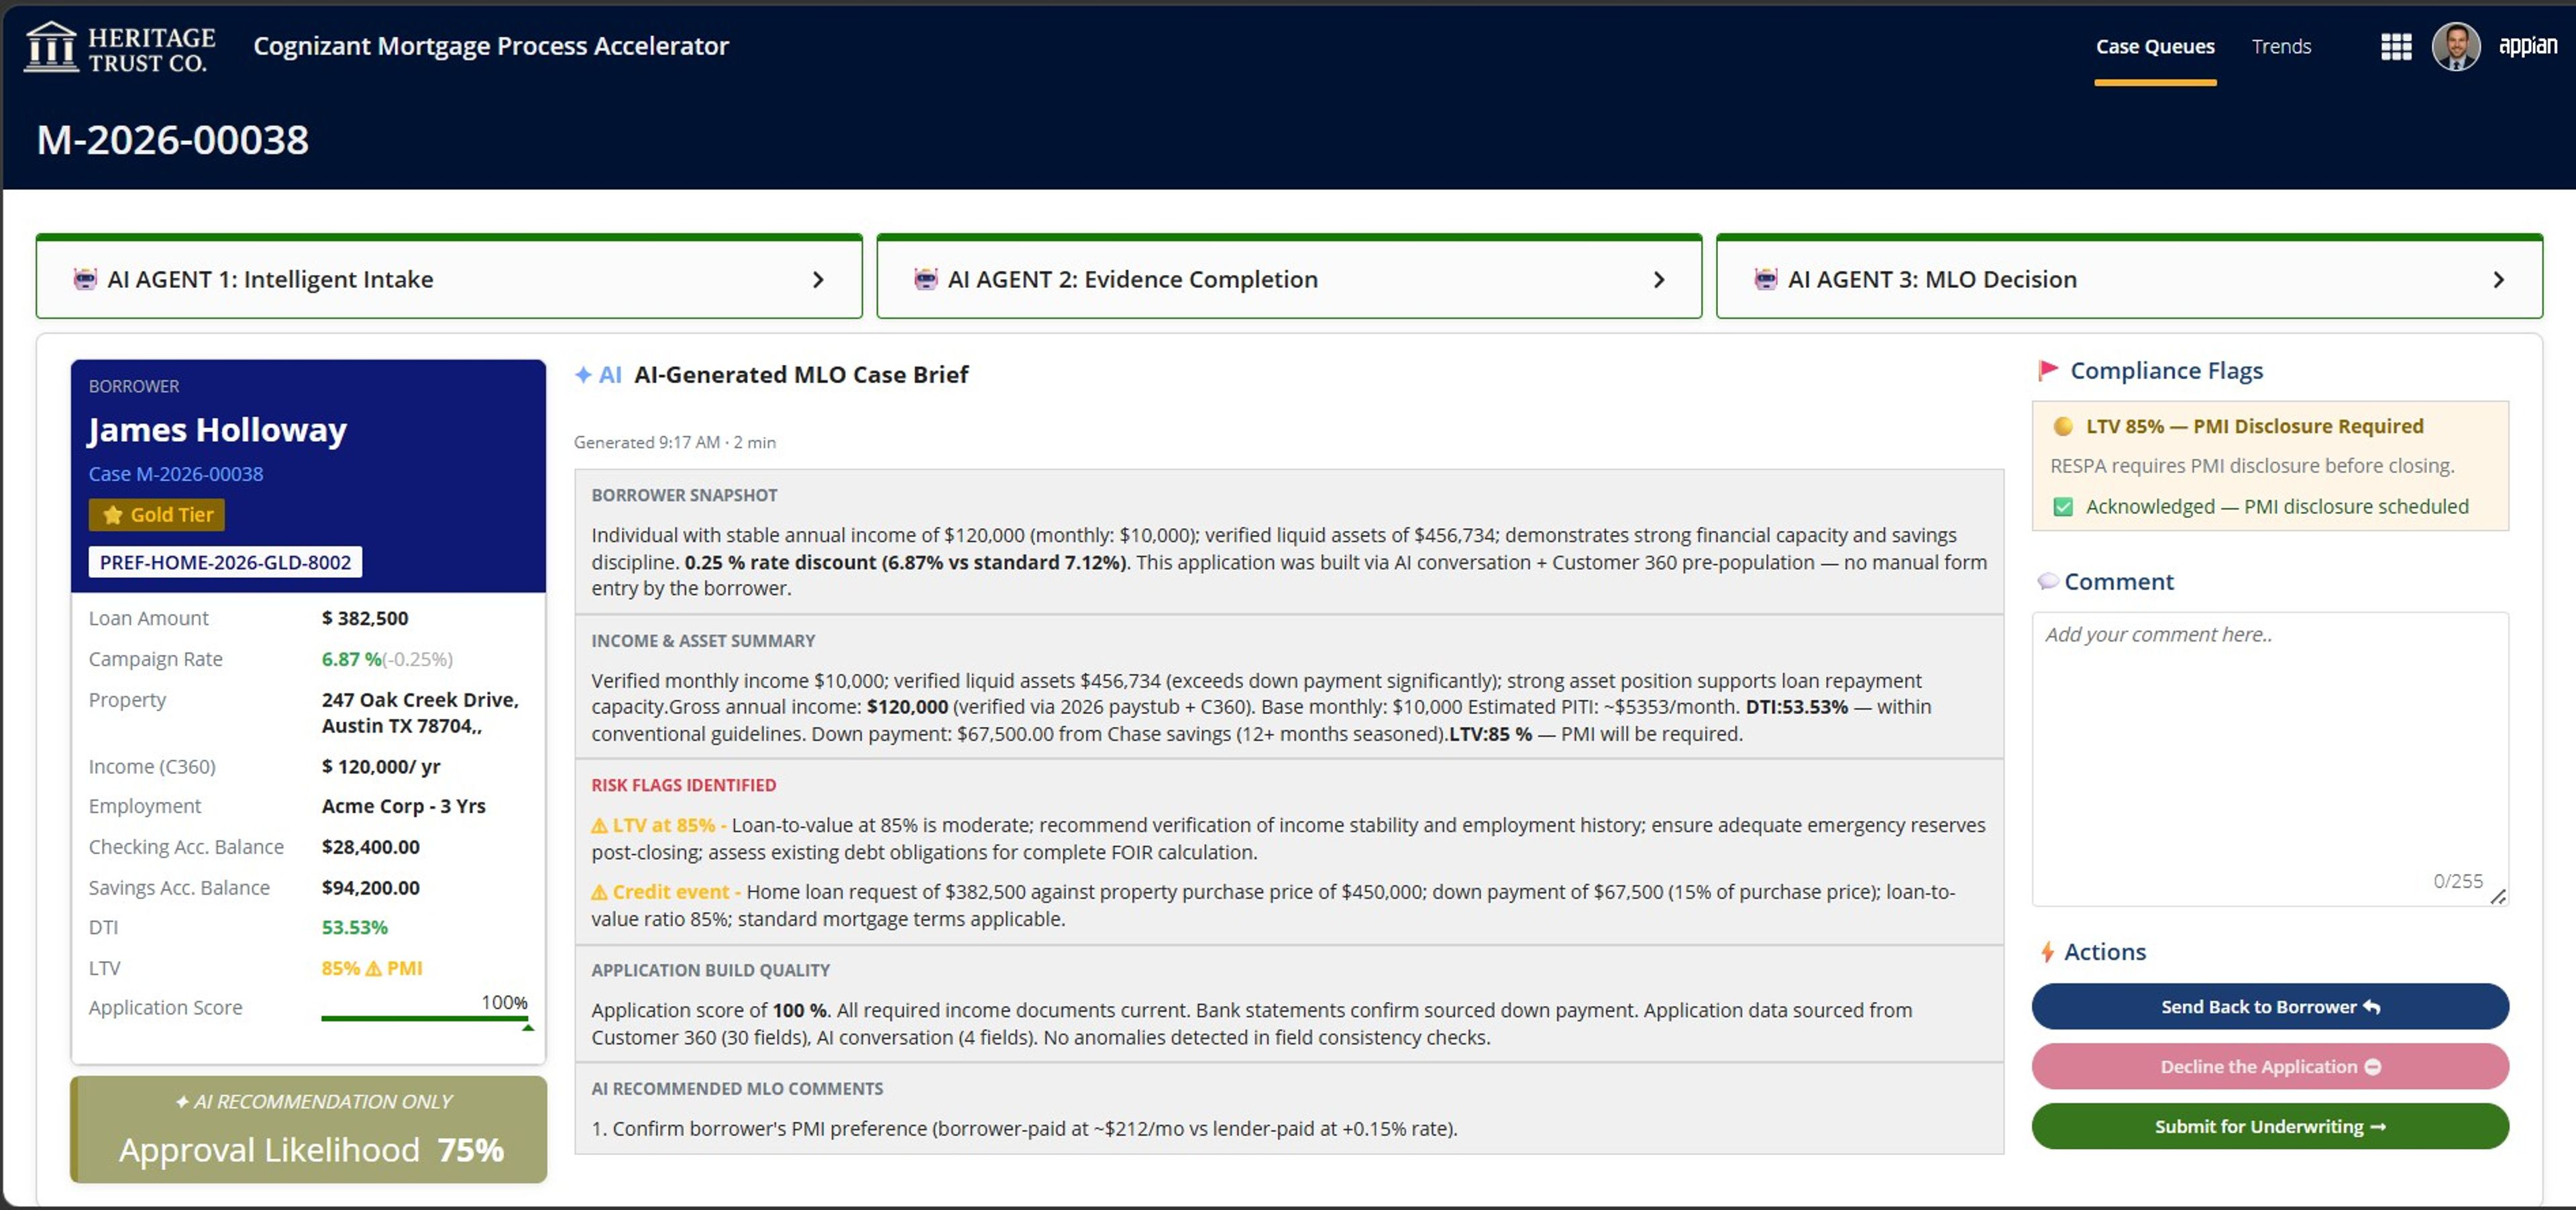
Task: Click the DTI 53.53% value in borrower card
Action: pyautogui.click(x=354, y=927)
